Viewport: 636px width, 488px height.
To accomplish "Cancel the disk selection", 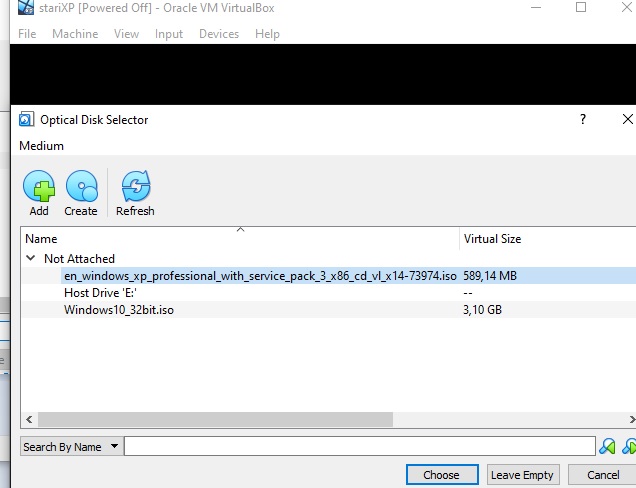I will pos(602,475).
